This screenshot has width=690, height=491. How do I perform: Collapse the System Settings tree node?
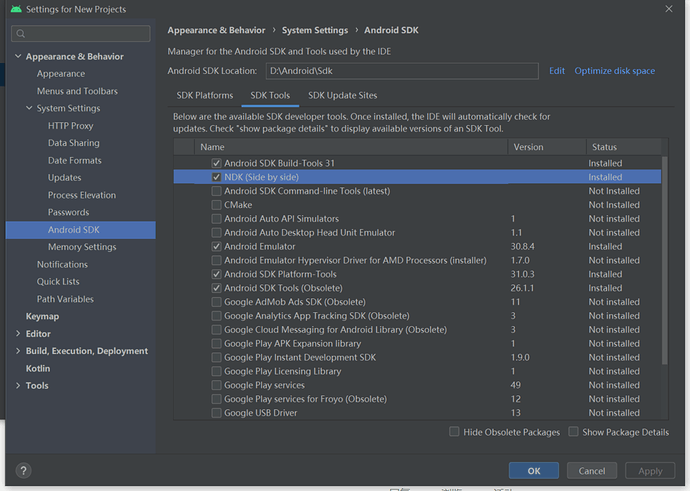pos(29,109)
